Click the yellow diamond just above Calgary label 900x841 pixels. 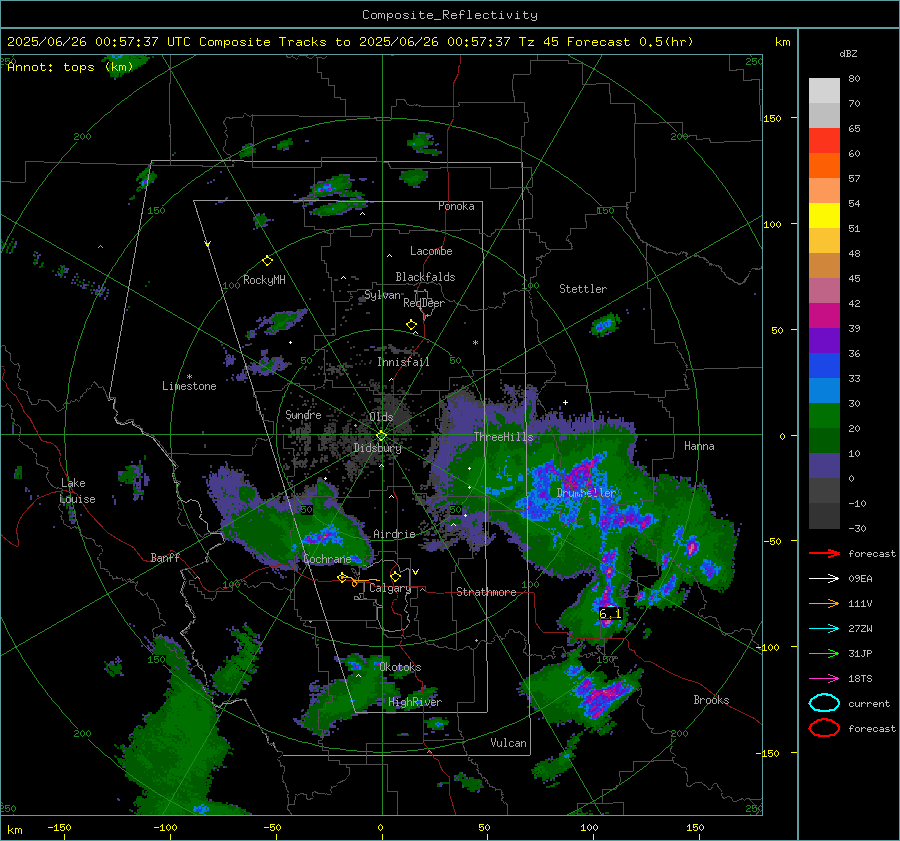tap(395, 576)
